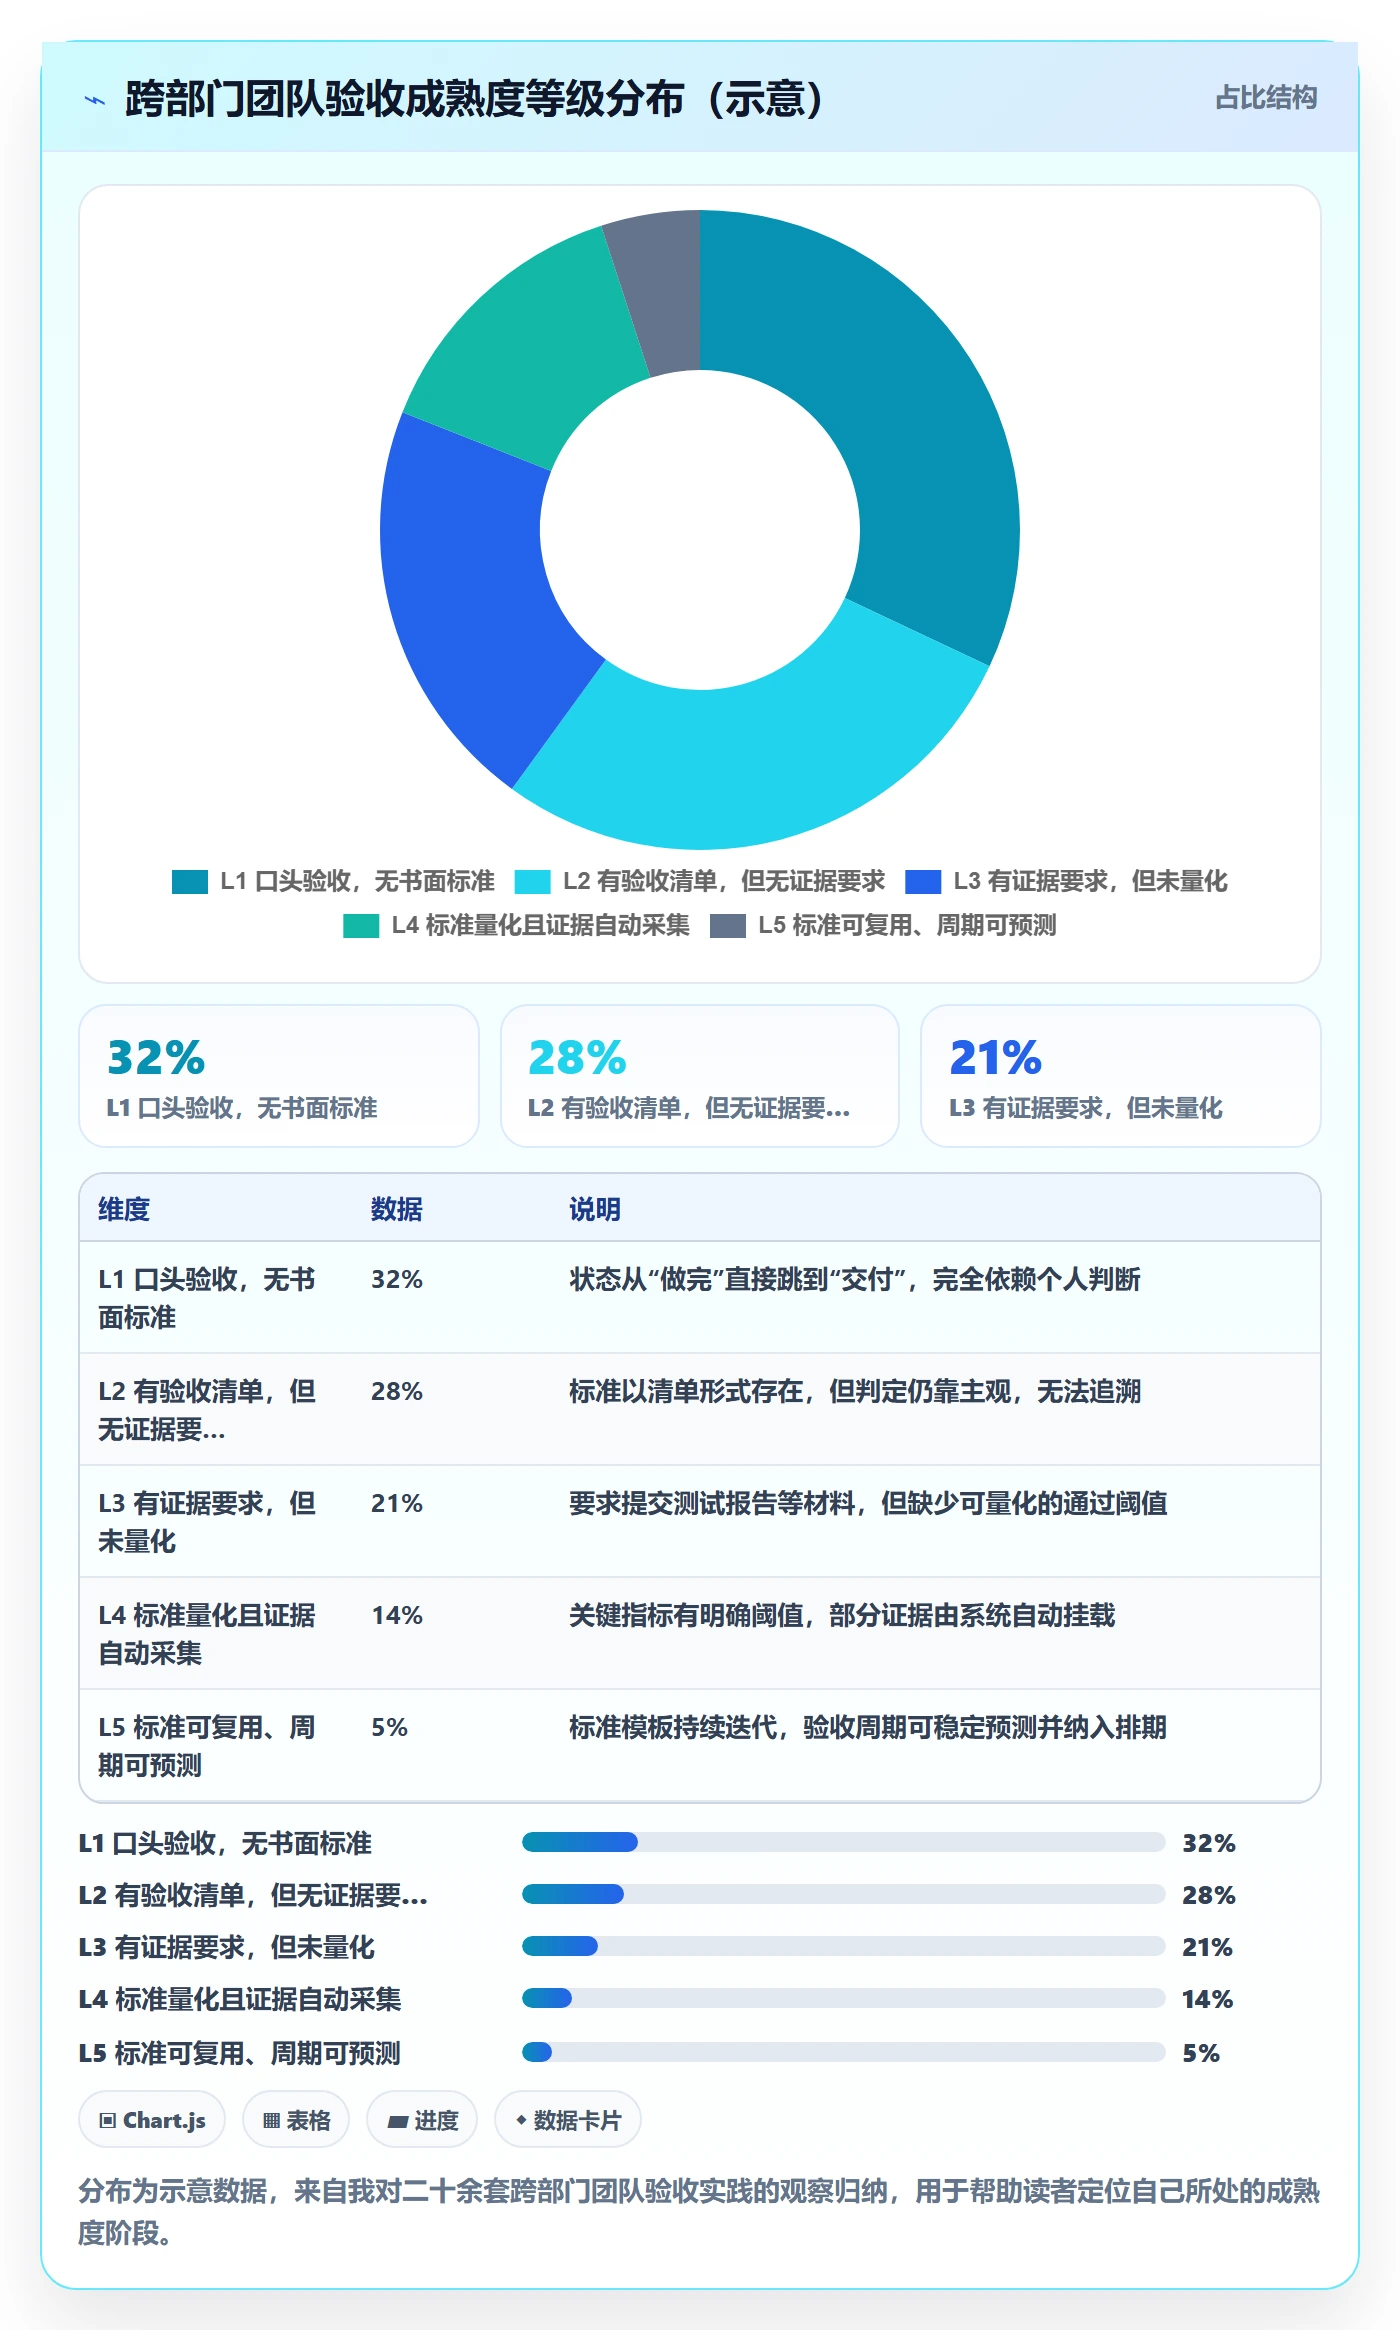Click the 占比结构 label in header

[x=1265, y=98]
